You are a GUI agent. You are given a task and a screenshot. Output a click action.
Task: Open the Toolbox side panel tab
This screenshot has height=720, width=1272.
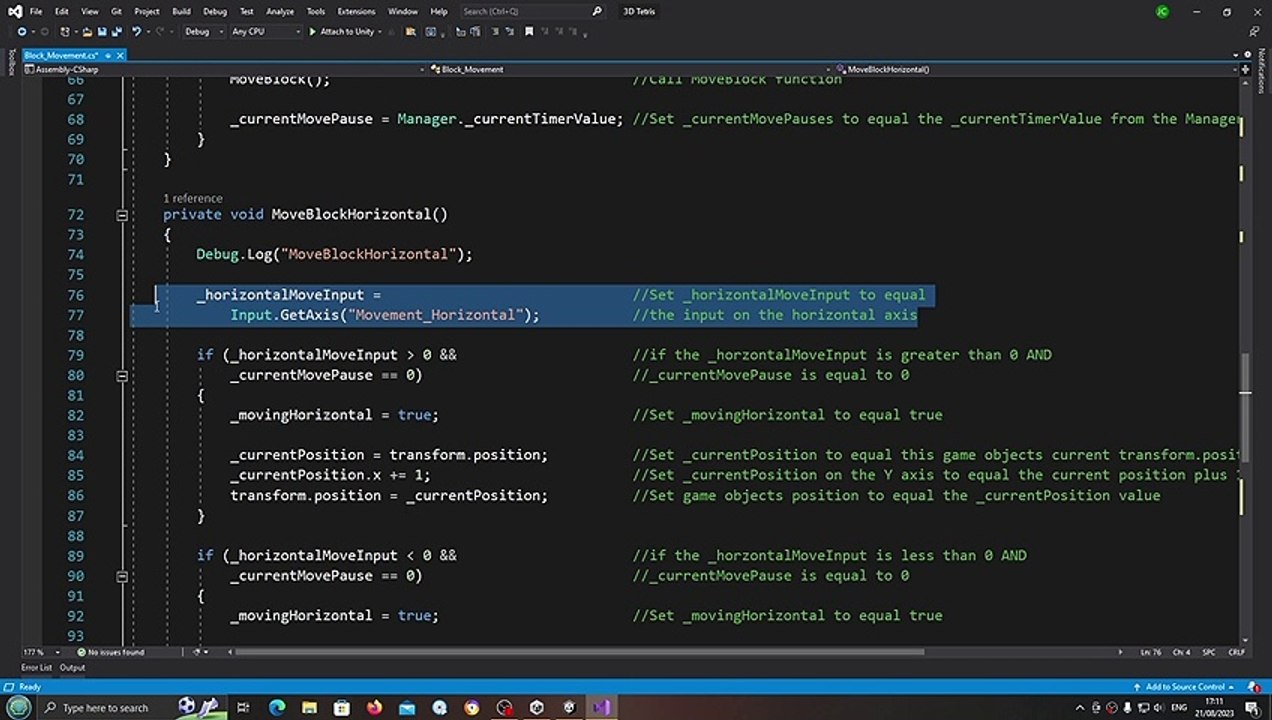coord(10,63)
